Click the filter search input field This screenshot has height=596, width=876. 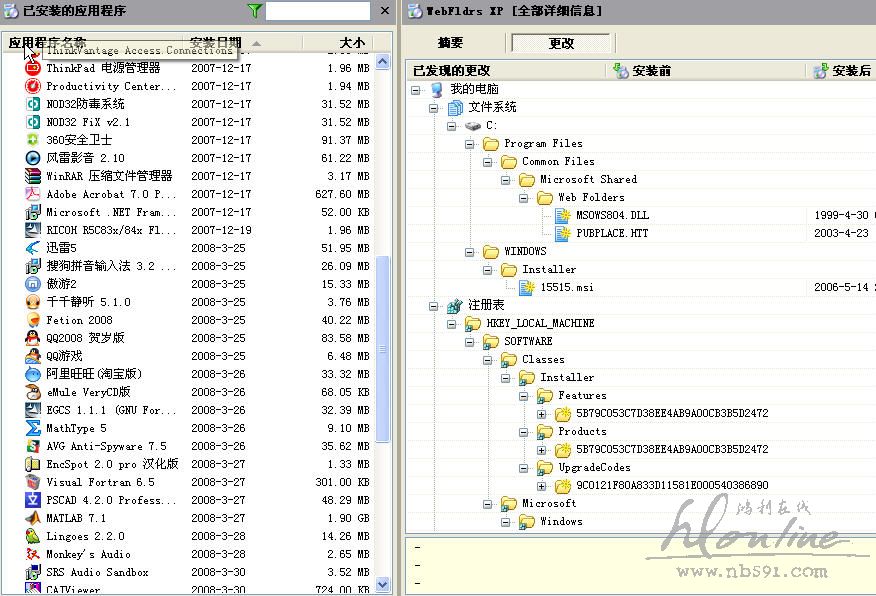[x=317, y=11]
